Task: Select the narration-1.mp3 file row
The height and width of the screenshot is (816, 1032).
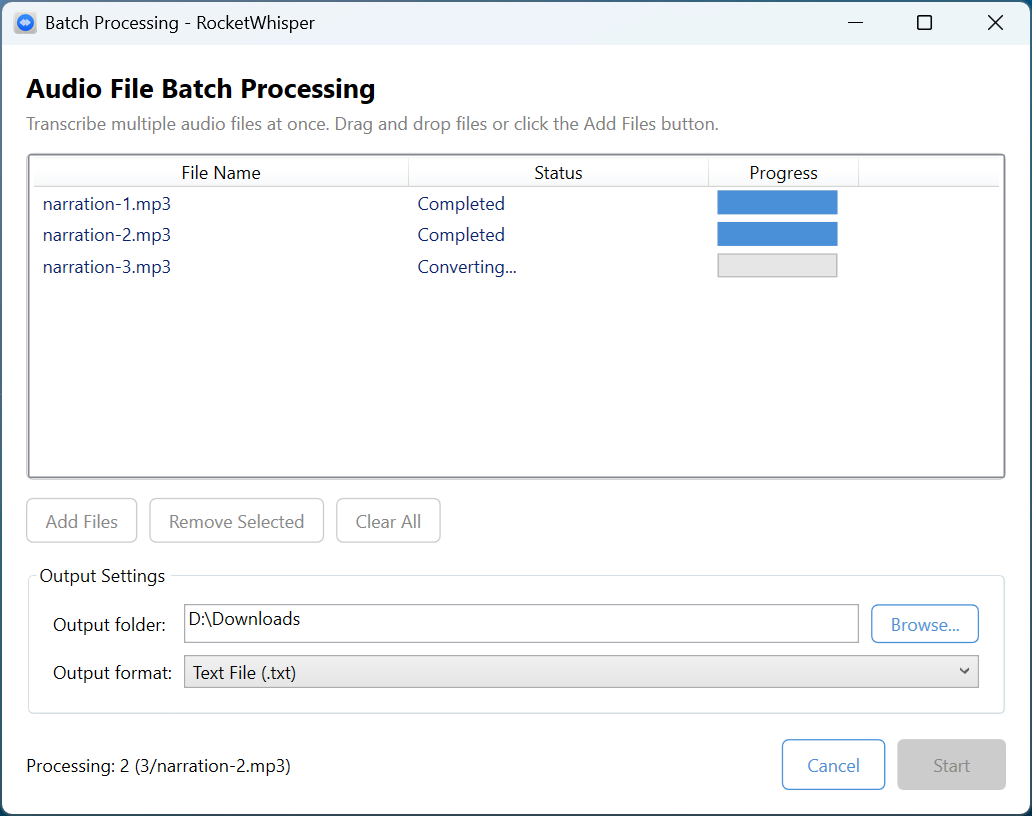Action: tap(516, 204)
